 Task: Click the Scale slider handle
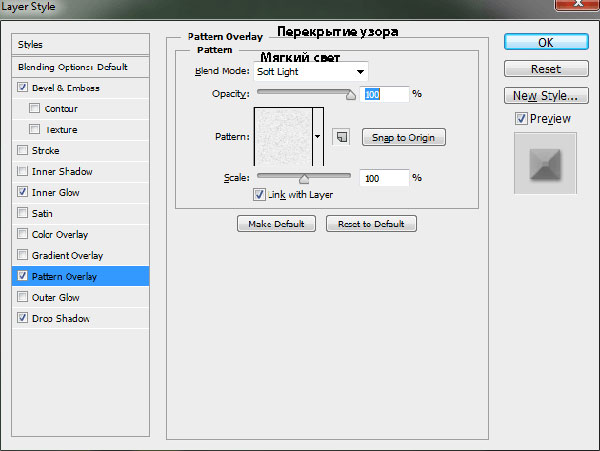[304, 179]
